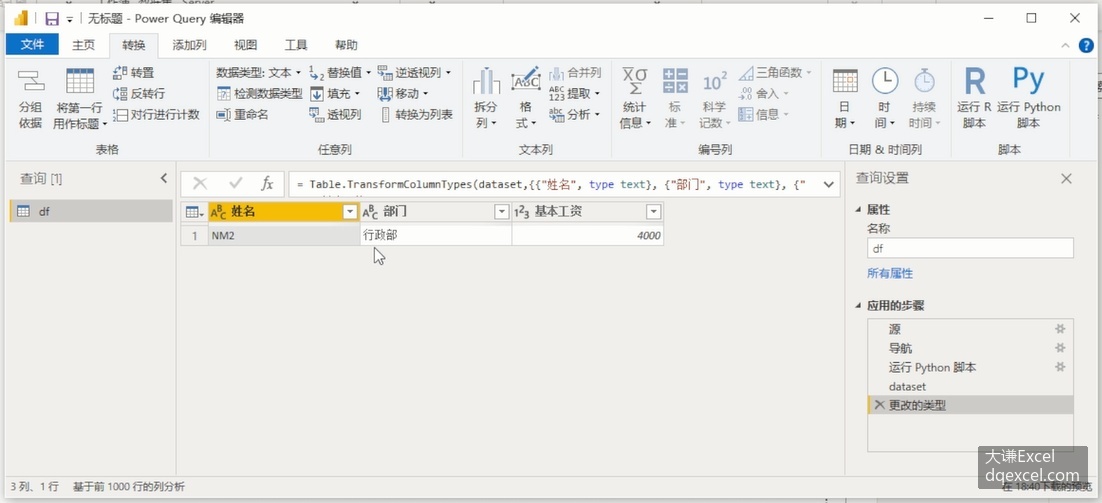This screenshot has width=1102, height=503.
Task: Collapse the Properties (属性) section
Action: (x=858, y=209)
